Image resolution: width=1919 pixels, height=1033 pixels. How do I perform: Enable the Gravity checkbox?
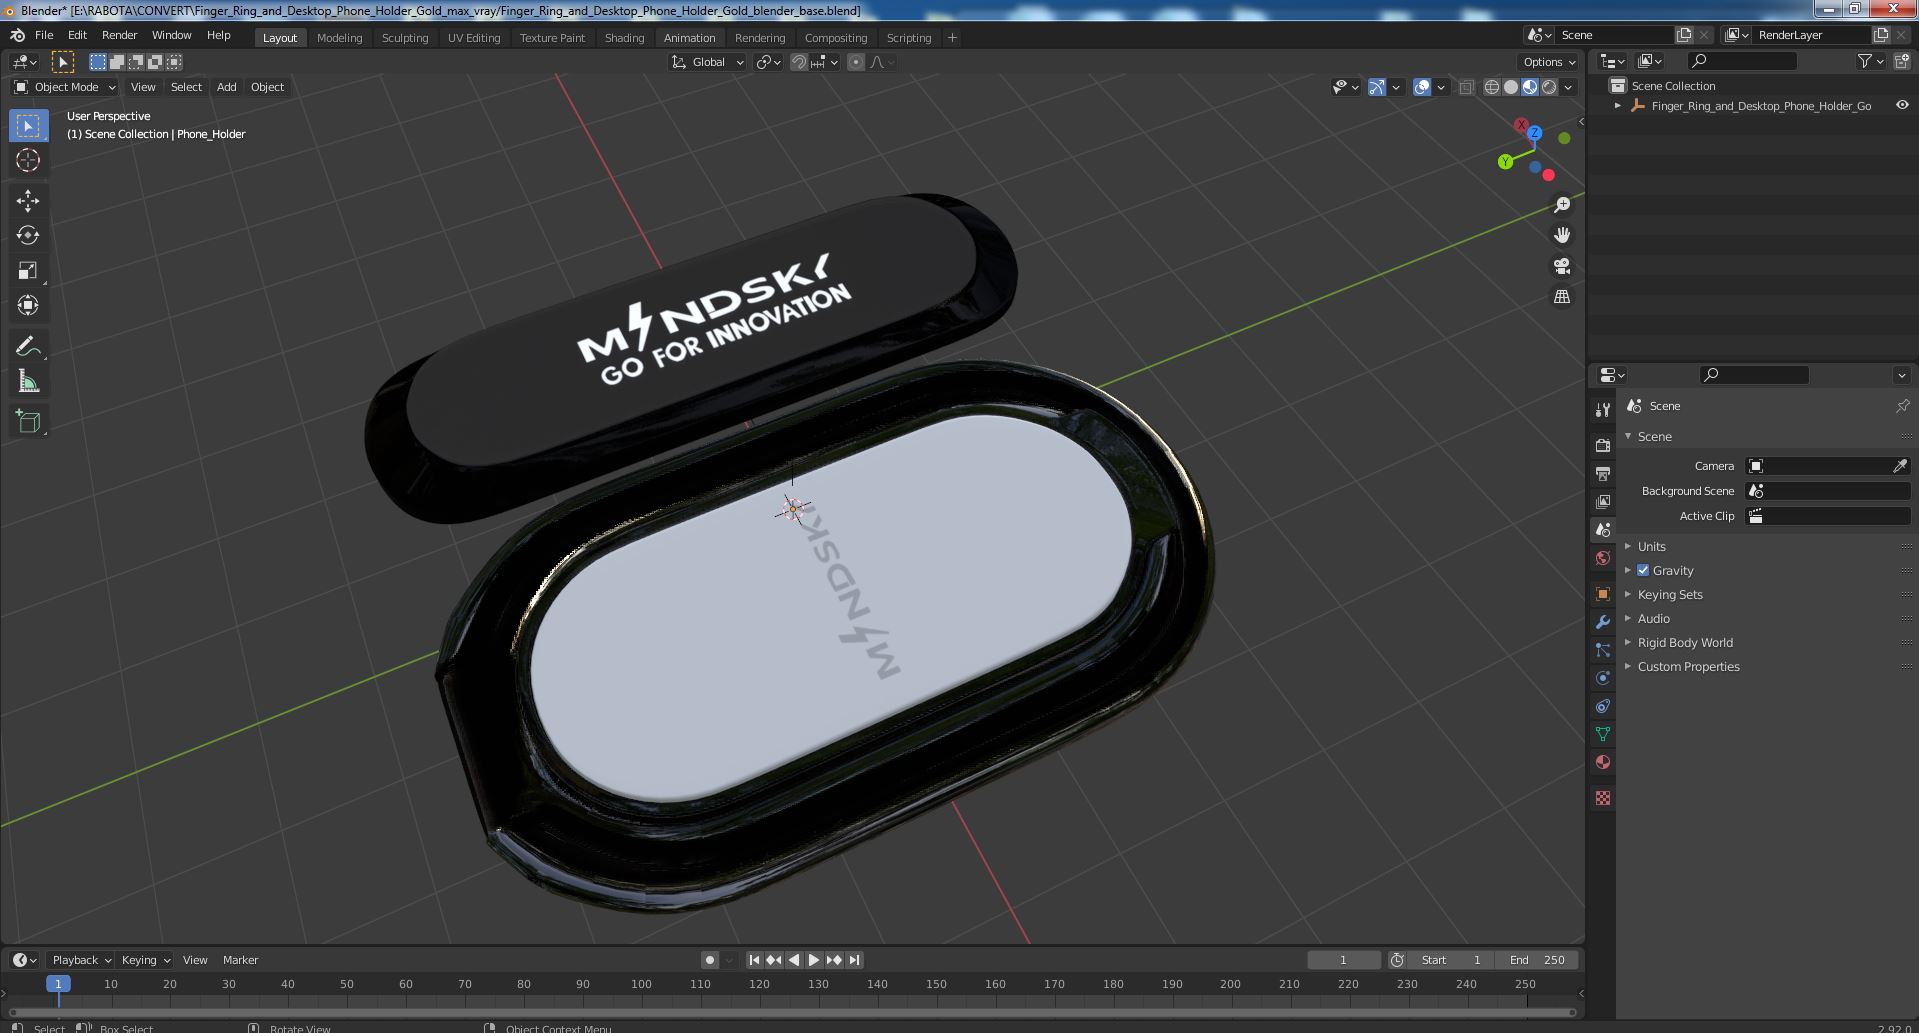(1643, 570)
